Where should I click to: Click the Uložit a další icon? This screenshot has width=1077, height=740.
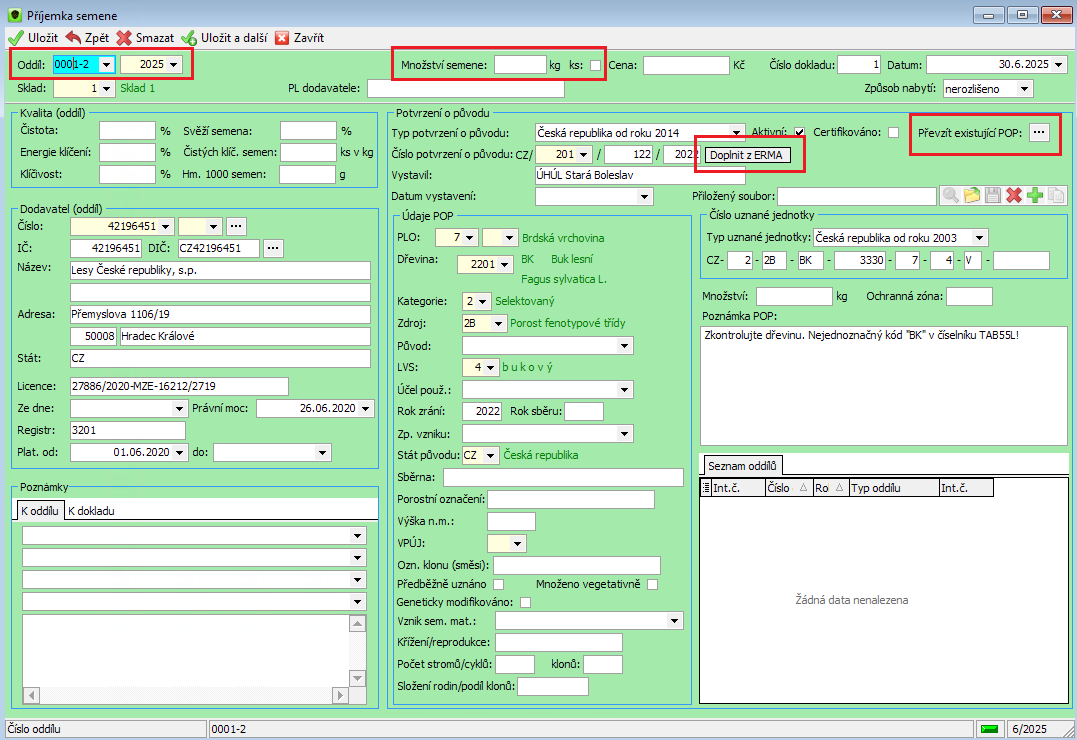click(x=189, y=38)
